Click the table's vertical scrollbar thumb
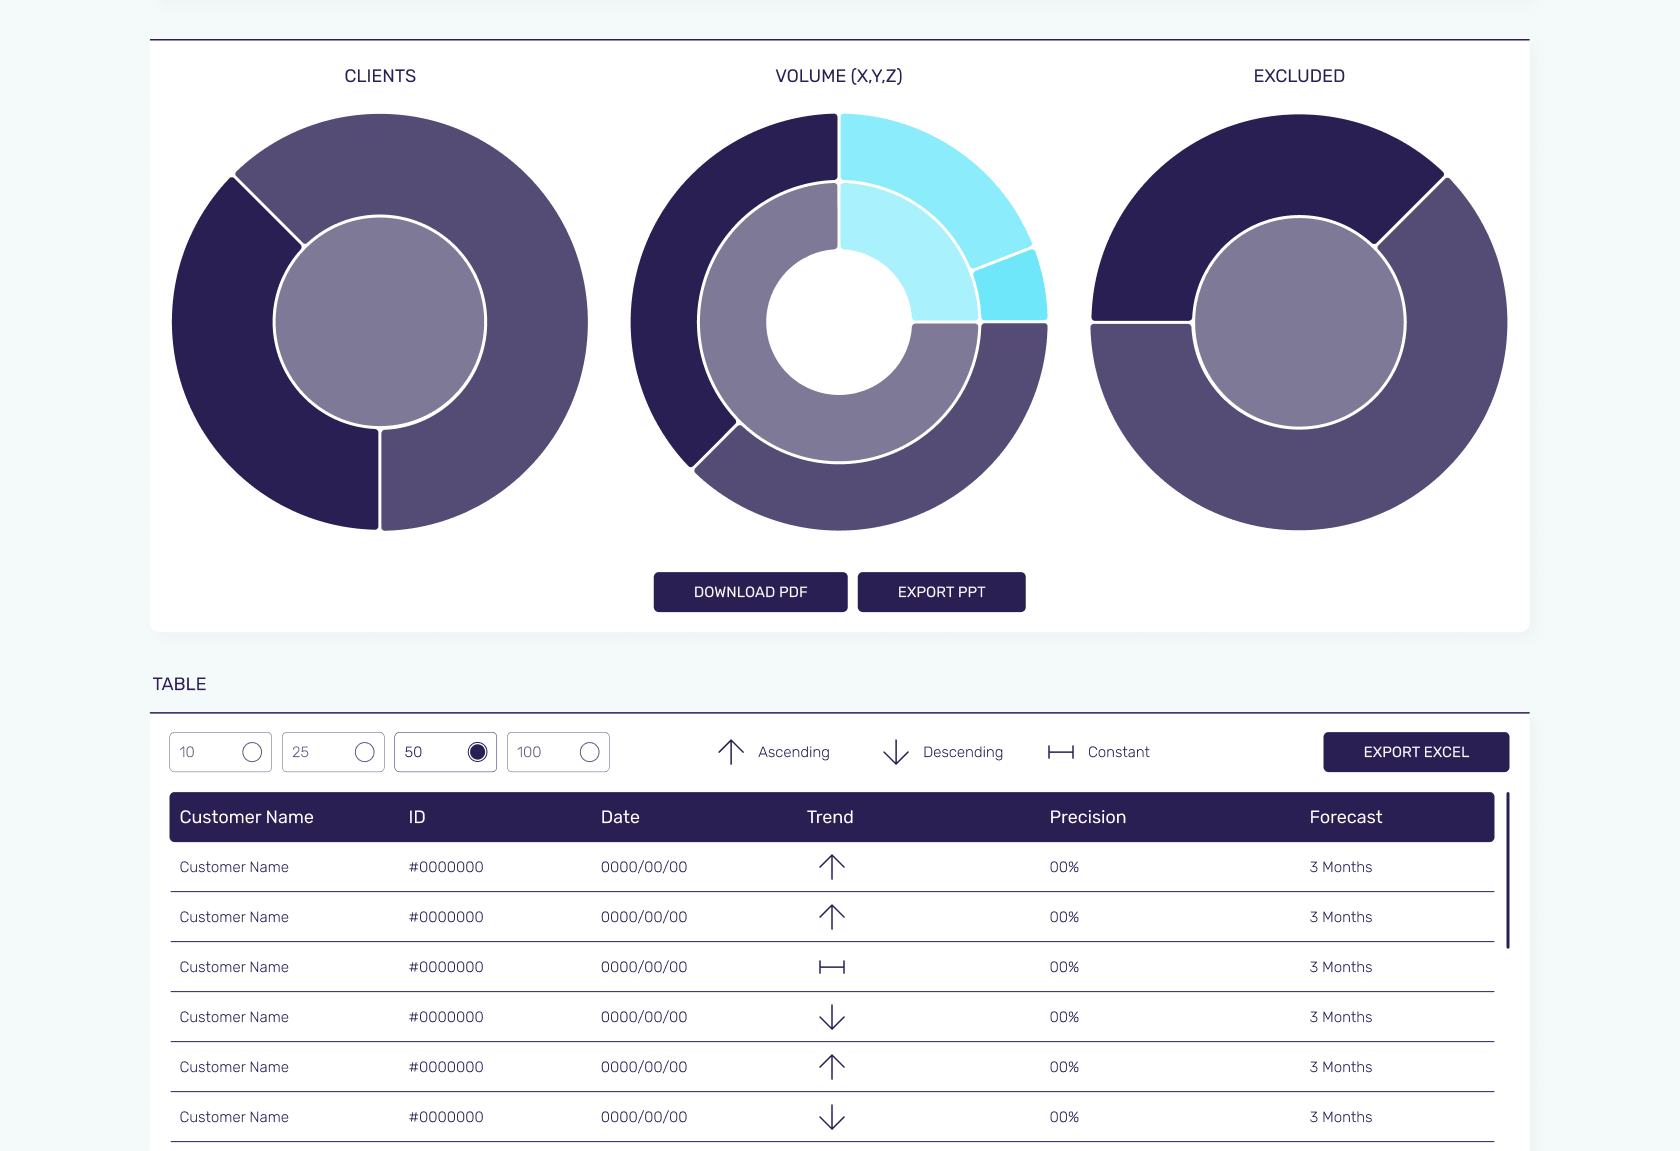This screenshot has height=1151, width=1680. click(1508, 870)
